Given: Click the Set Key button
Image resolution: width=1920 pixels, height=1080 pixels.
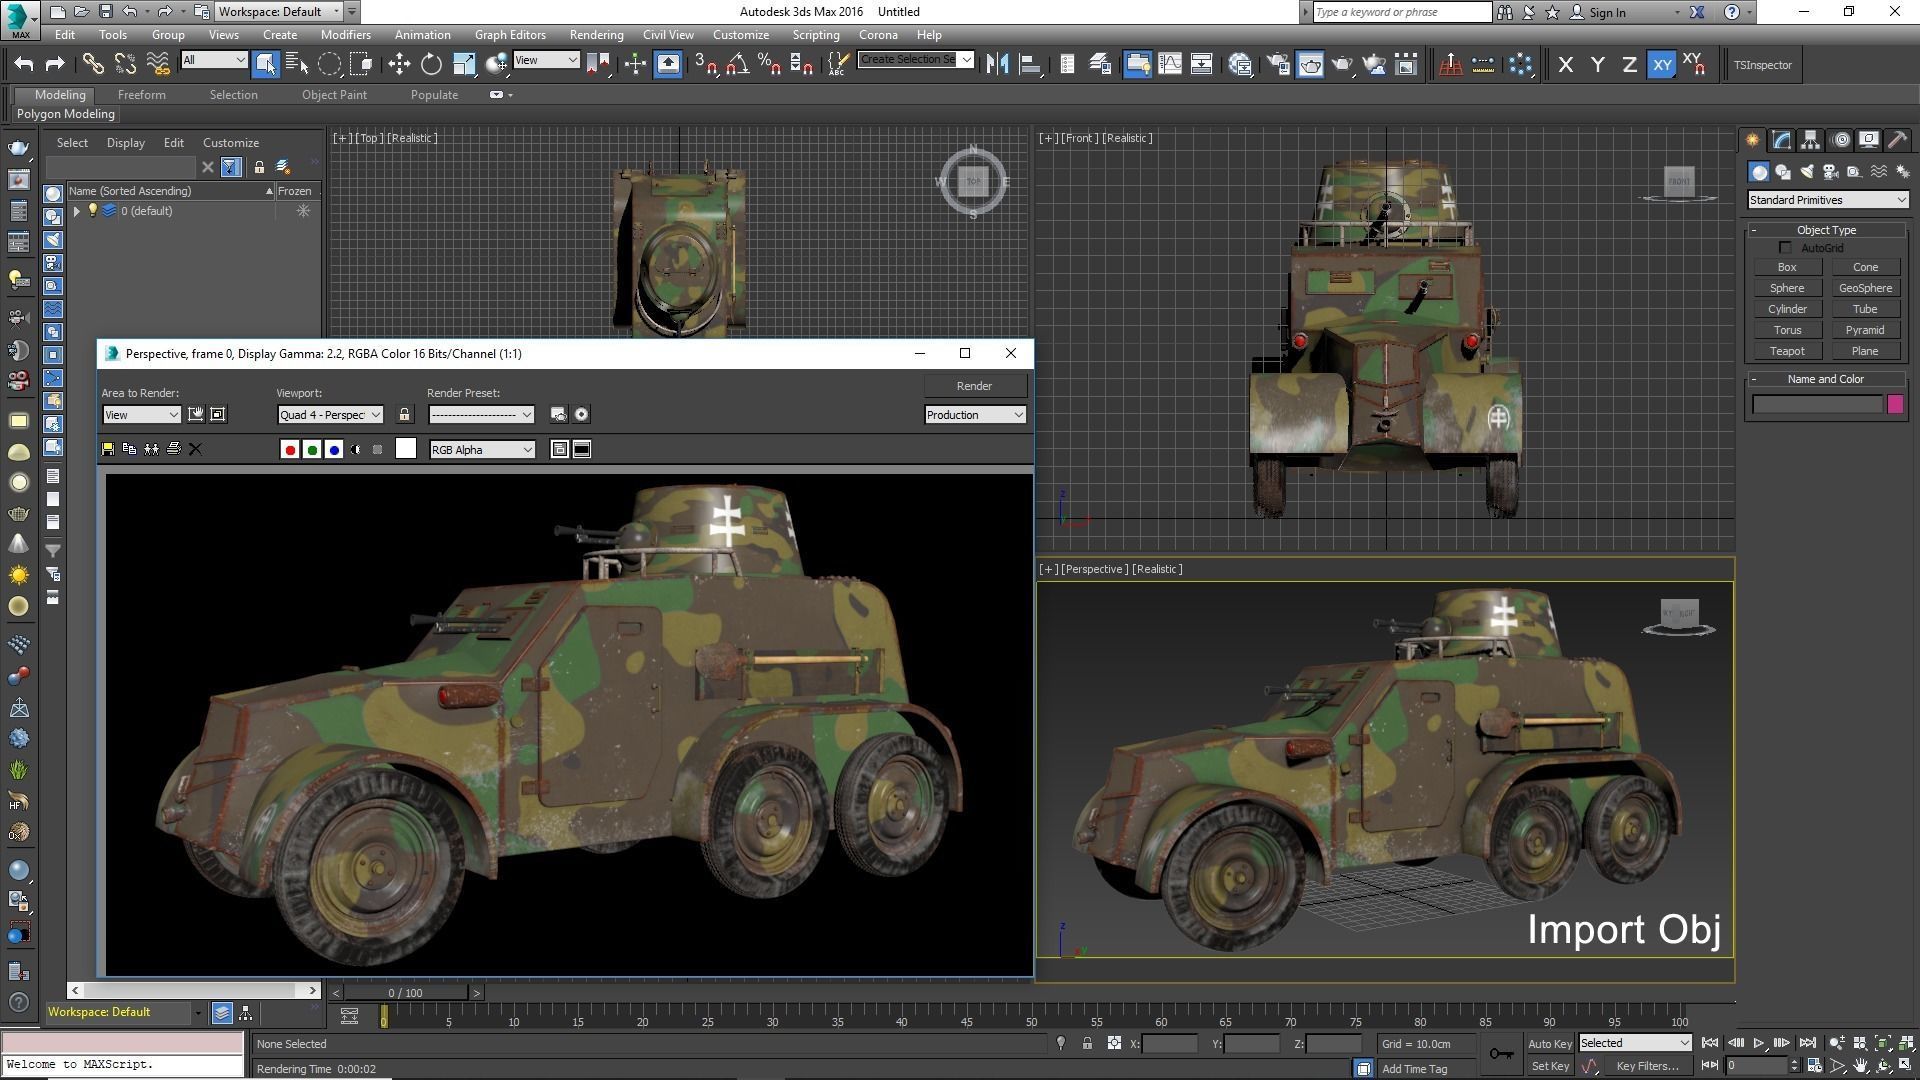Looking at the screenshot, I should pyautogui.click(x=1550, y=1066).
